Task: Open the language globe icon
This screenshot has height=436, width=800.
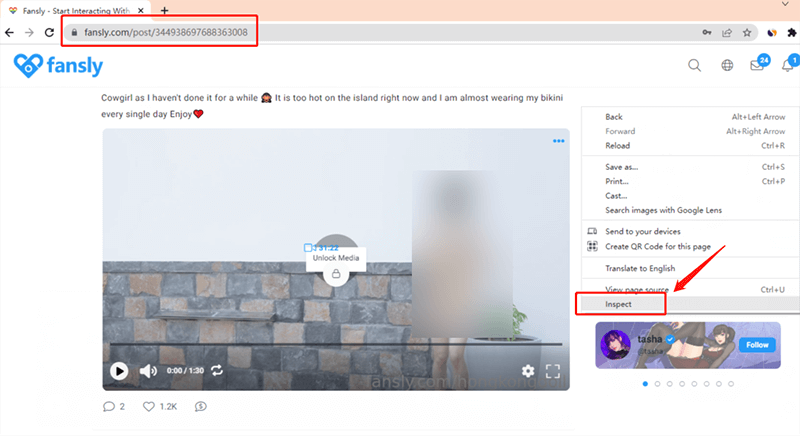Action: [727, 66]
